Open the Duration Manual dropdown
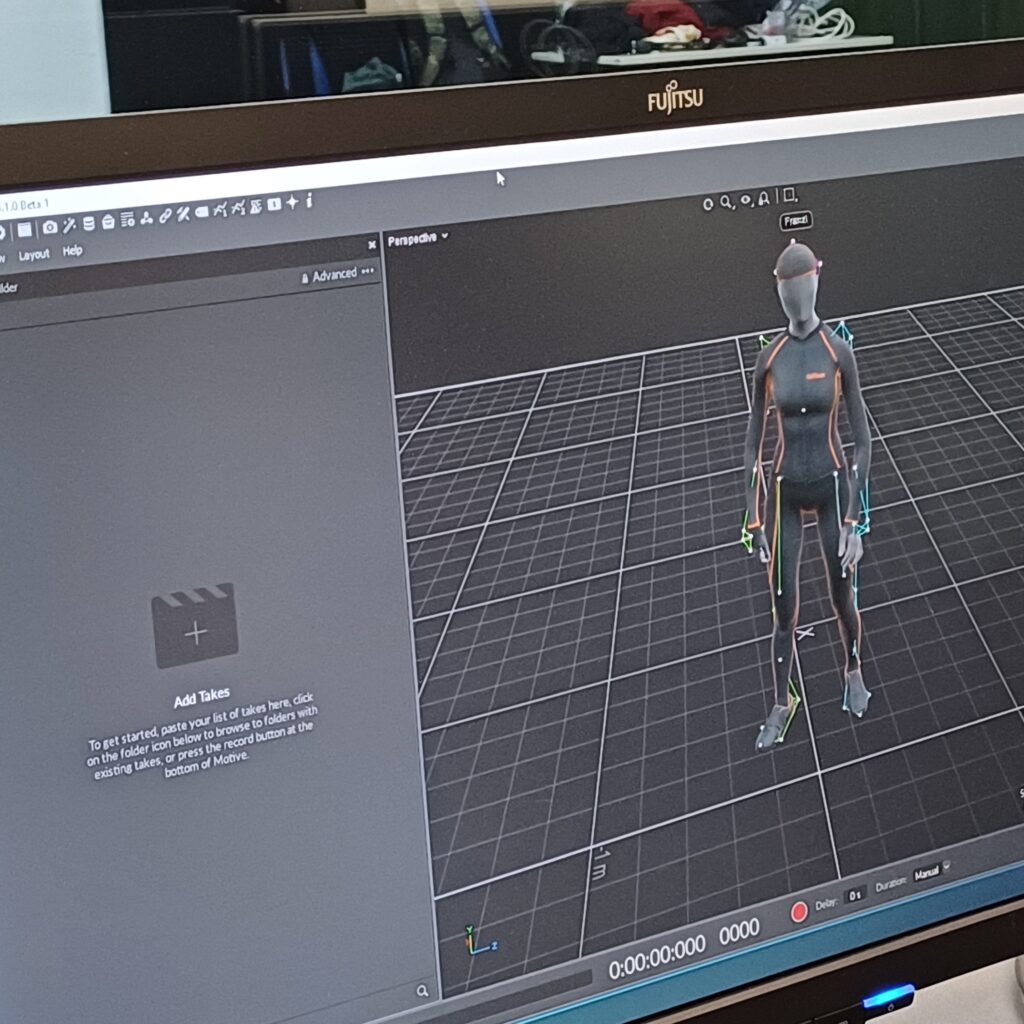This screenshot has width=1024, height=1024. 931,871
